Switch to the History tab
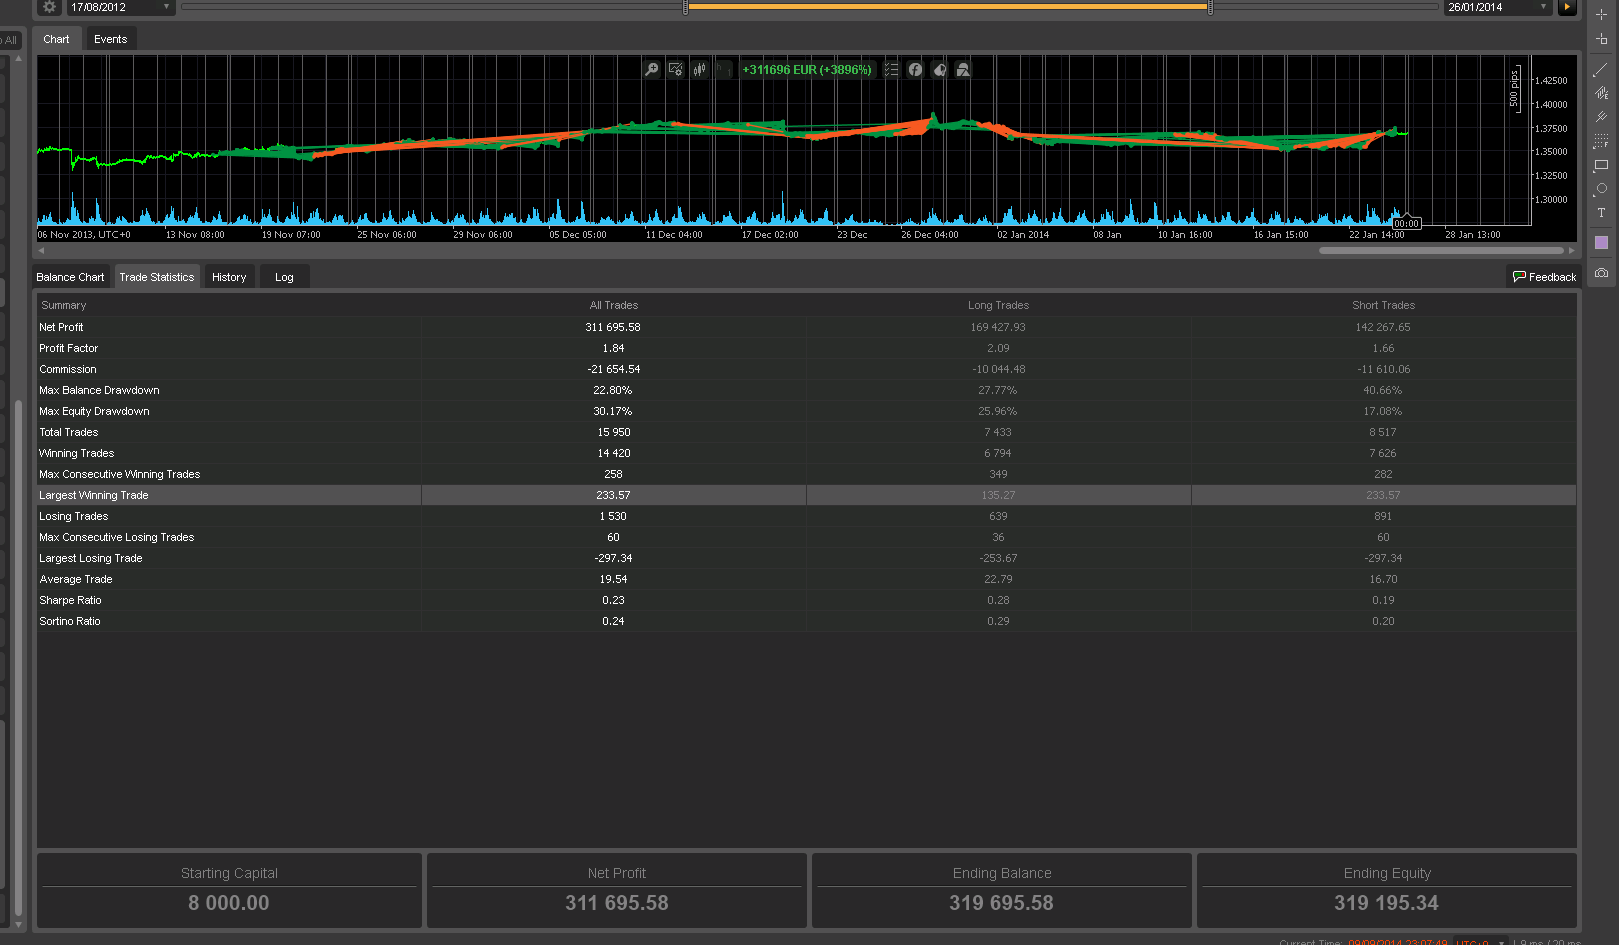The image size is (1619, 945). pyautogui.click(x=229, y=277)
